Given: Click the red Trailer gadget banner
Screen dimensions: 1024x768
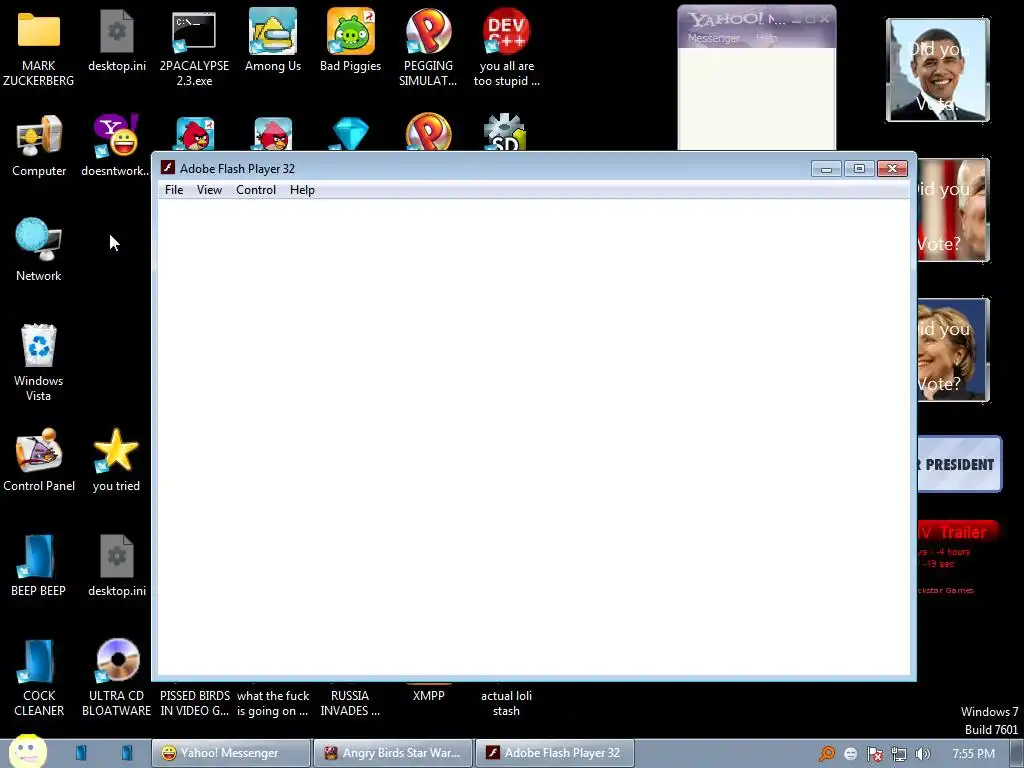Looking at the screenshot, I should click(x=958, y=532).
